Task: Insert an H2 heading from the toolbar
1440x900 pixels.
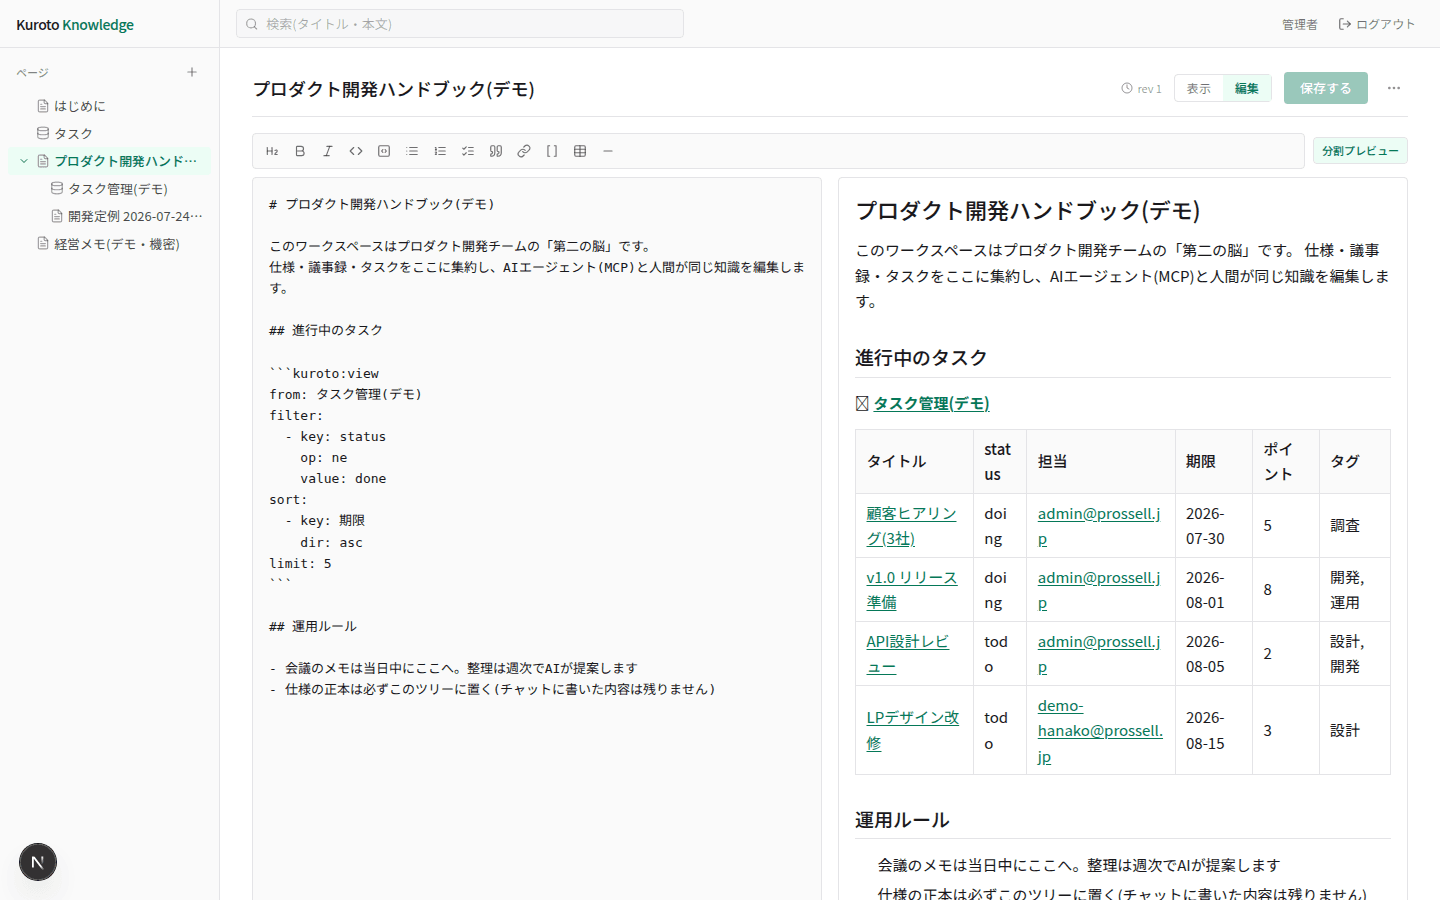Action: (272, 151)
